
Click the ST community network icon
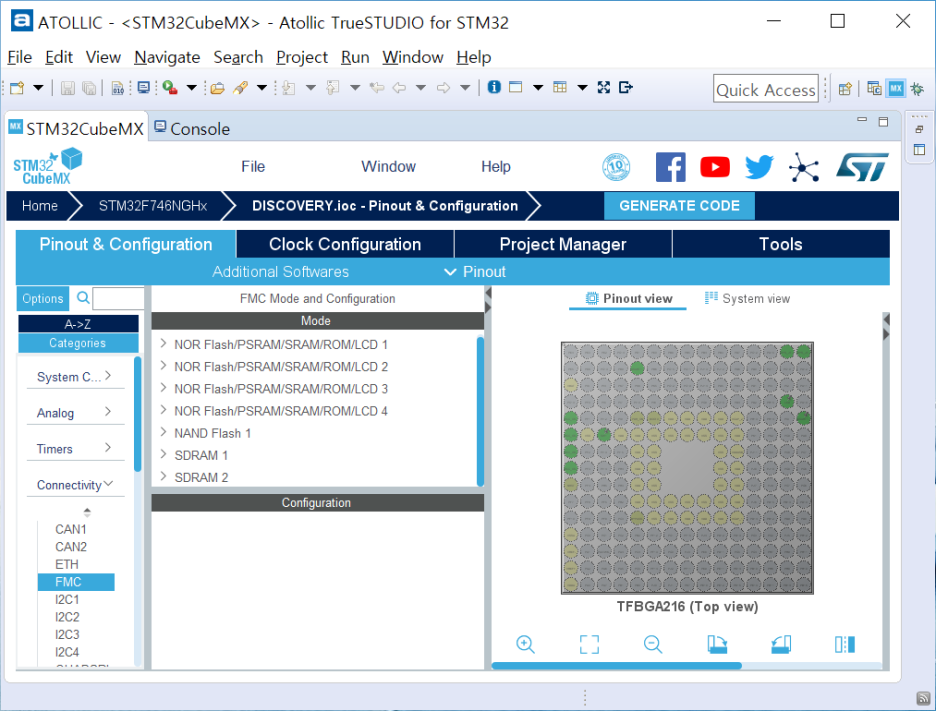point(803,167)
